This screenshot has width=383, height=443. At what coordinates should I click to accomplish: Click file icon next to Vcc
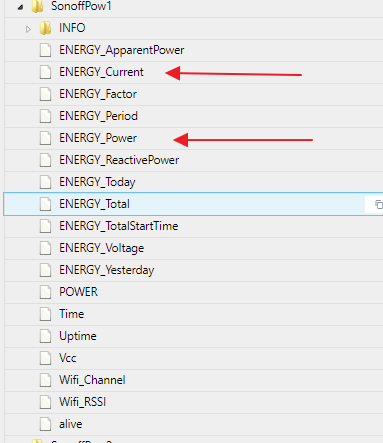tap(45, 358)
